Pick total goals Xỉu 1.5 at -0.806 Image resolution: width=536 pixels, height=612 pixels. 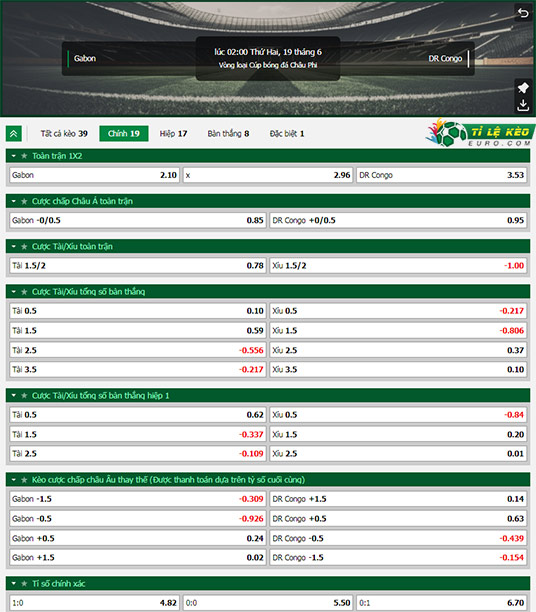pyautogui.click(x=398, y=331)
